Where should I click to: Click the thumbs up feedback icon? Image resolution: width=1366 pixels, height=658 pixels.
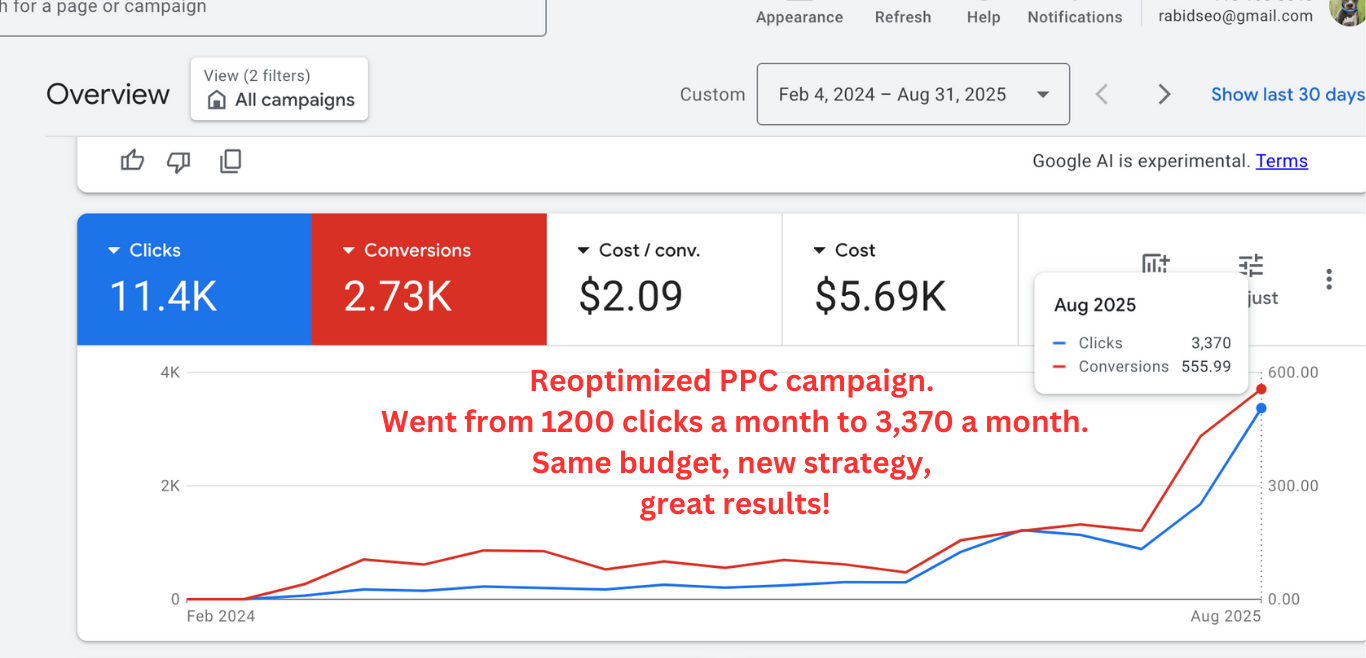point(132,161)
